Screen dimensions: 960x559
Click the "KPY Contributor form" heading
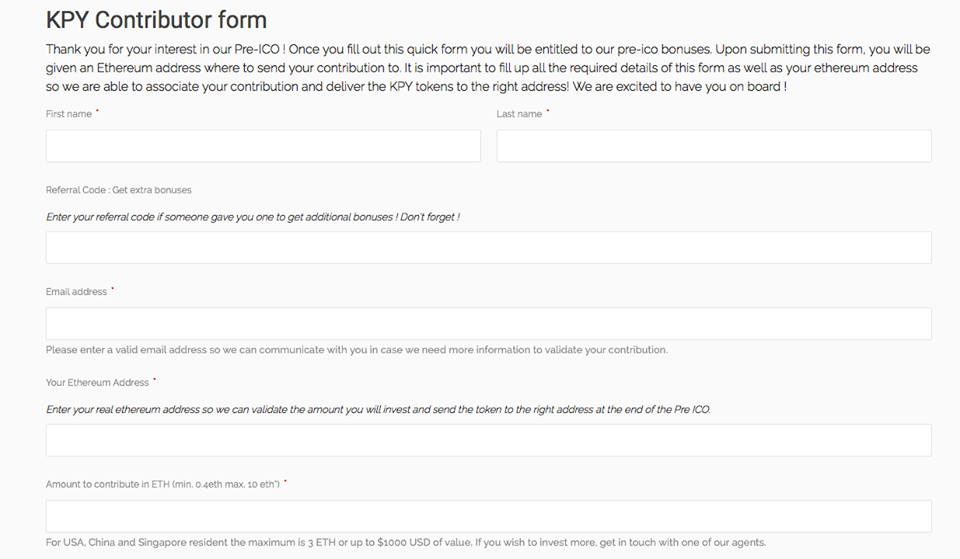(157, 20)
